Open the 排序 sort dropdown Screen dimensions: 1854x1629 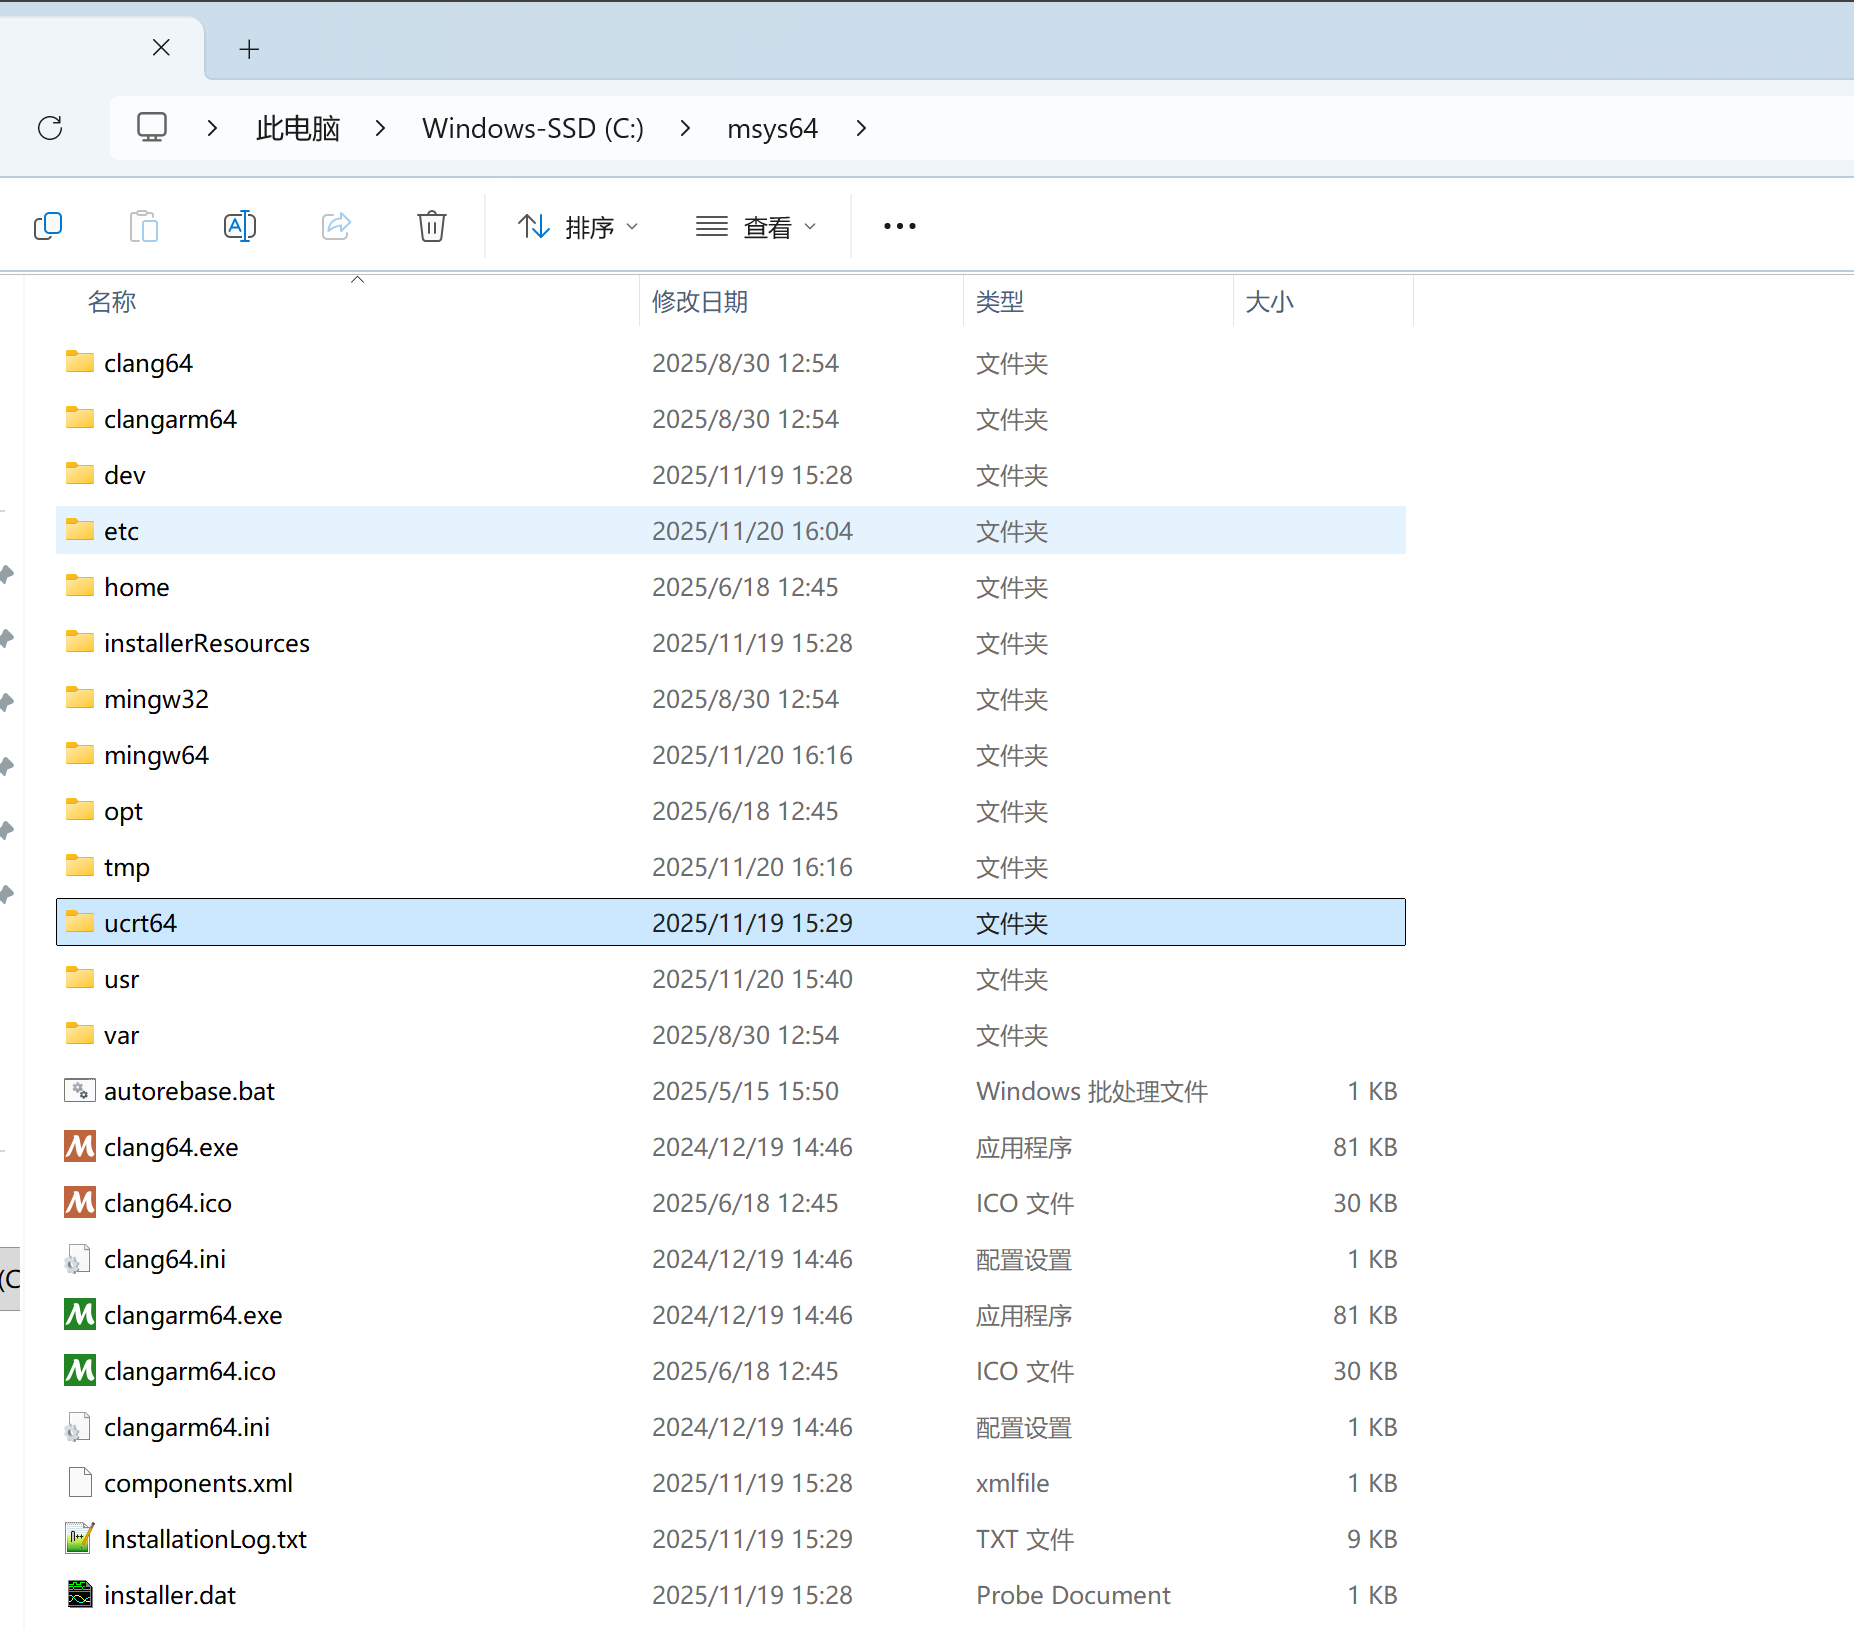pyautogui.click(x=578, y=228)
